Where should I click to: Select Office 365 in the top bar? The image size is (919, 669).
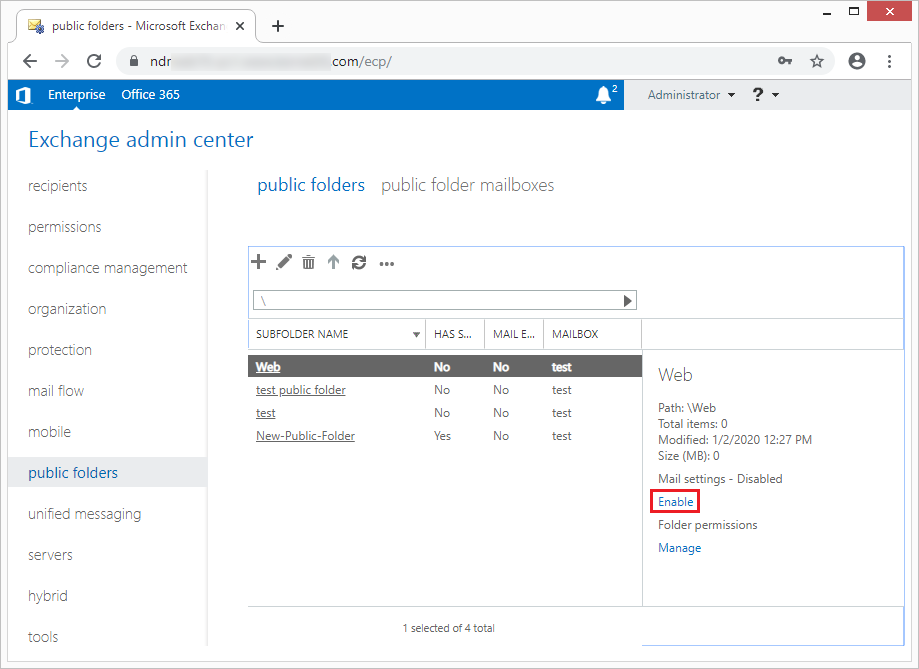click(151, 95)
